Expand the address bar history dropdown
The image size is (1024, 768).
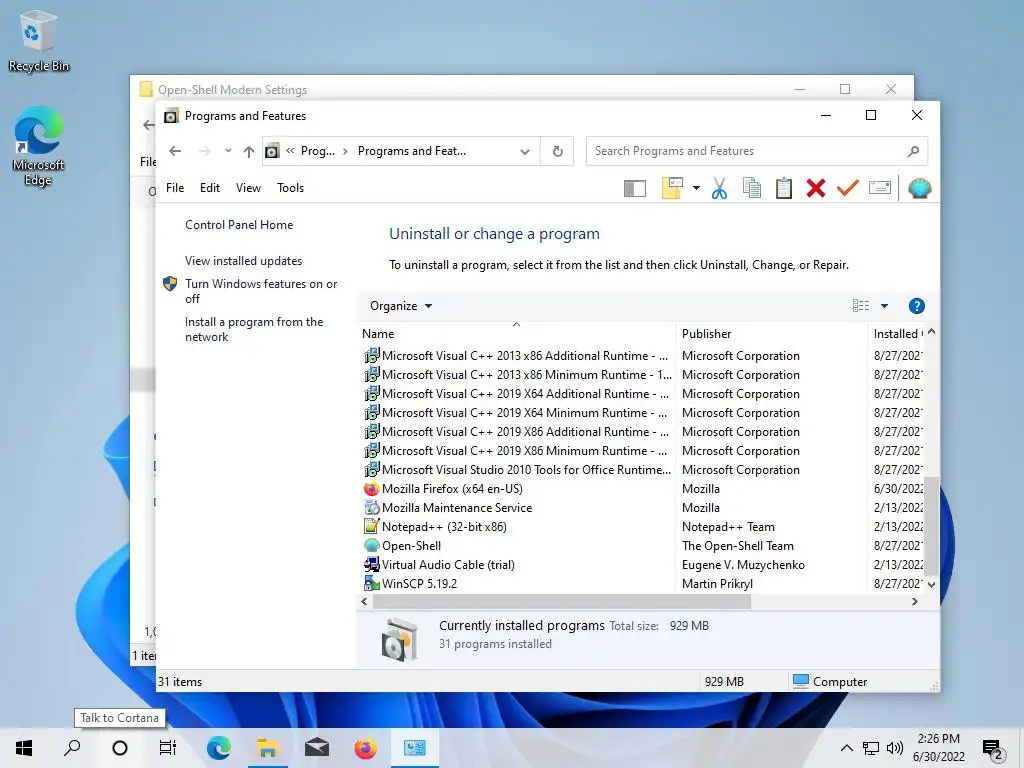524,152
